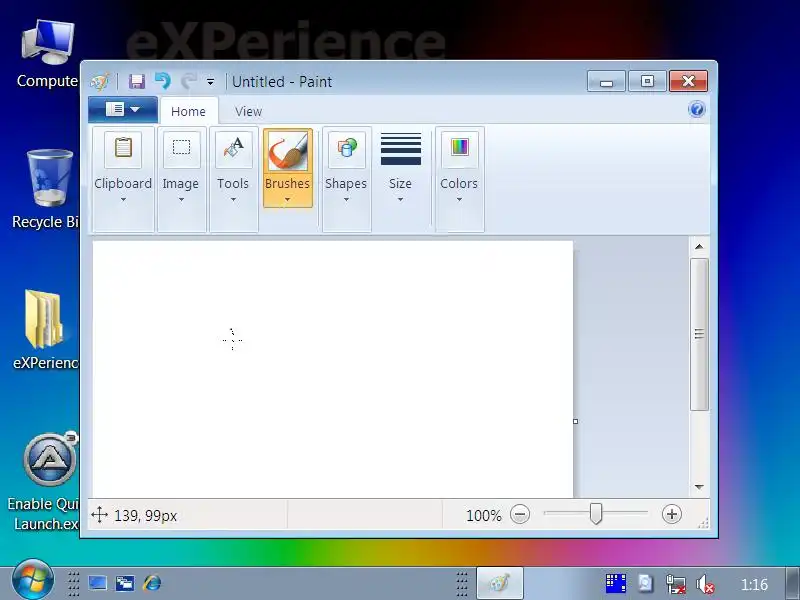Click the network disconnected tray icon
The height and width of the screenshot is (600, 800).
tap(676, 584)
